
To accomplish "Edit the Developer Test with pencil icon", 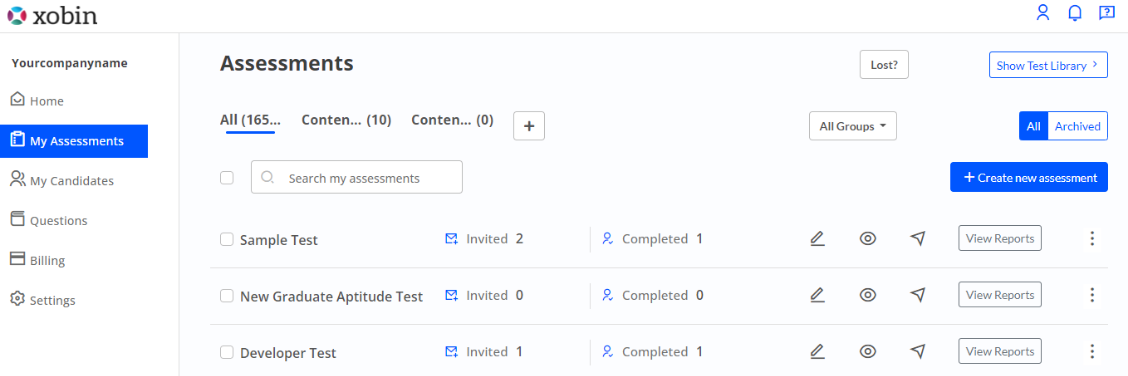I will click(x=817, y=352).
